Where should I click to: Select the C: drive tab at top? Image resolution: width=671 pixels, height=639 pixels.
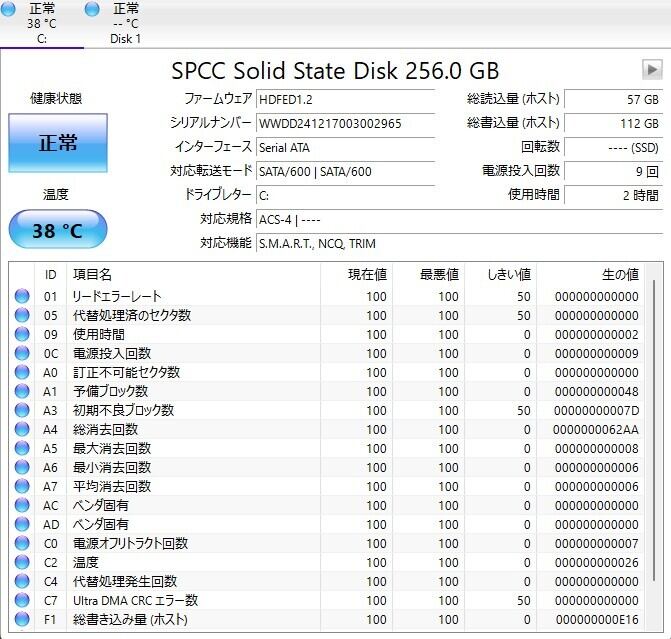pyautogui.click(x=42, y=24)
